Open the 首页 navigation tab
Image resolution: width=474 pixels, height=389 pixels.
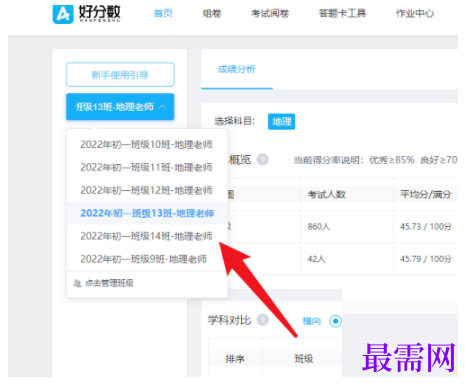pyautogui.click(x=163, y=13)
